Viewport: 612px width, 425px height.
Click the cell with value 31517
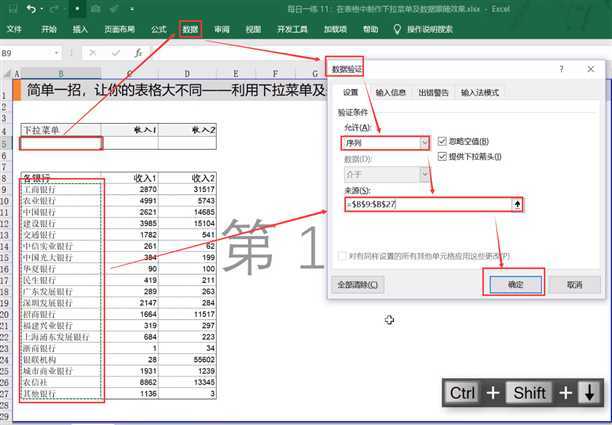(x=188, y=190)
